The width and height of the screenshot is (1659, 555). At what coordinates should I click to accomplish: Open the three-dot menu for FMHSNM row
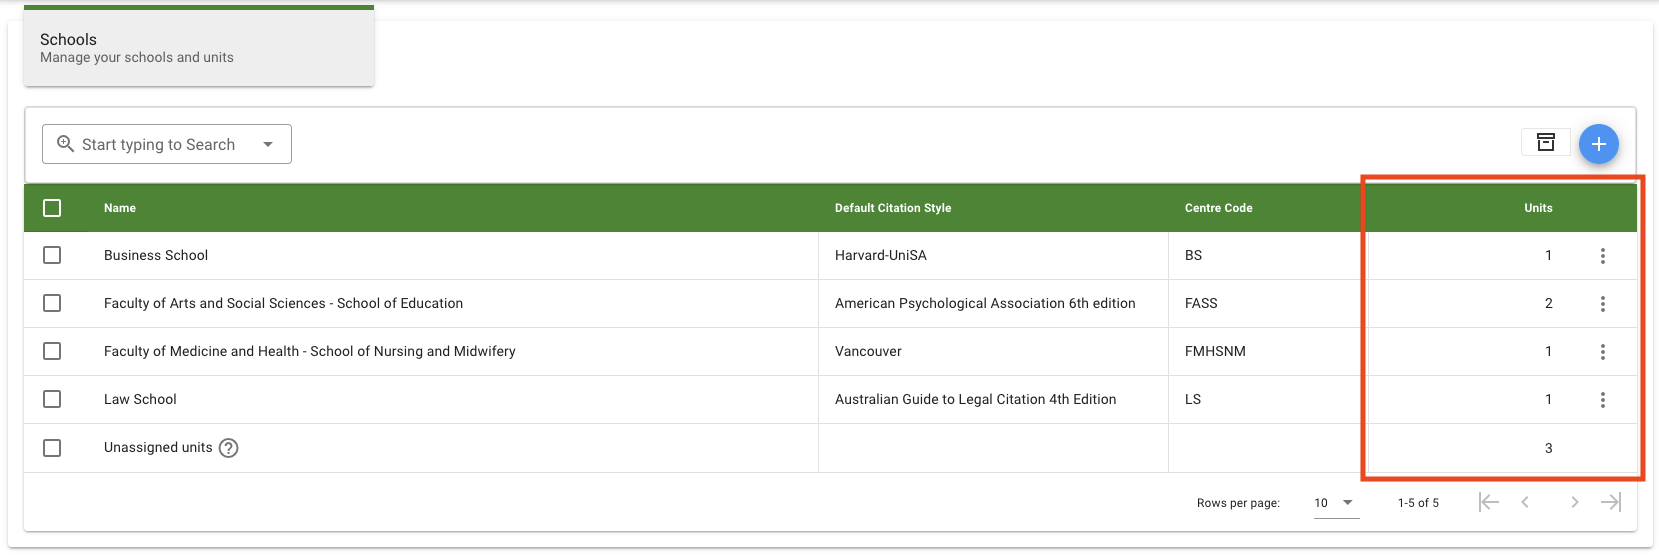[x=1602, y=352]
